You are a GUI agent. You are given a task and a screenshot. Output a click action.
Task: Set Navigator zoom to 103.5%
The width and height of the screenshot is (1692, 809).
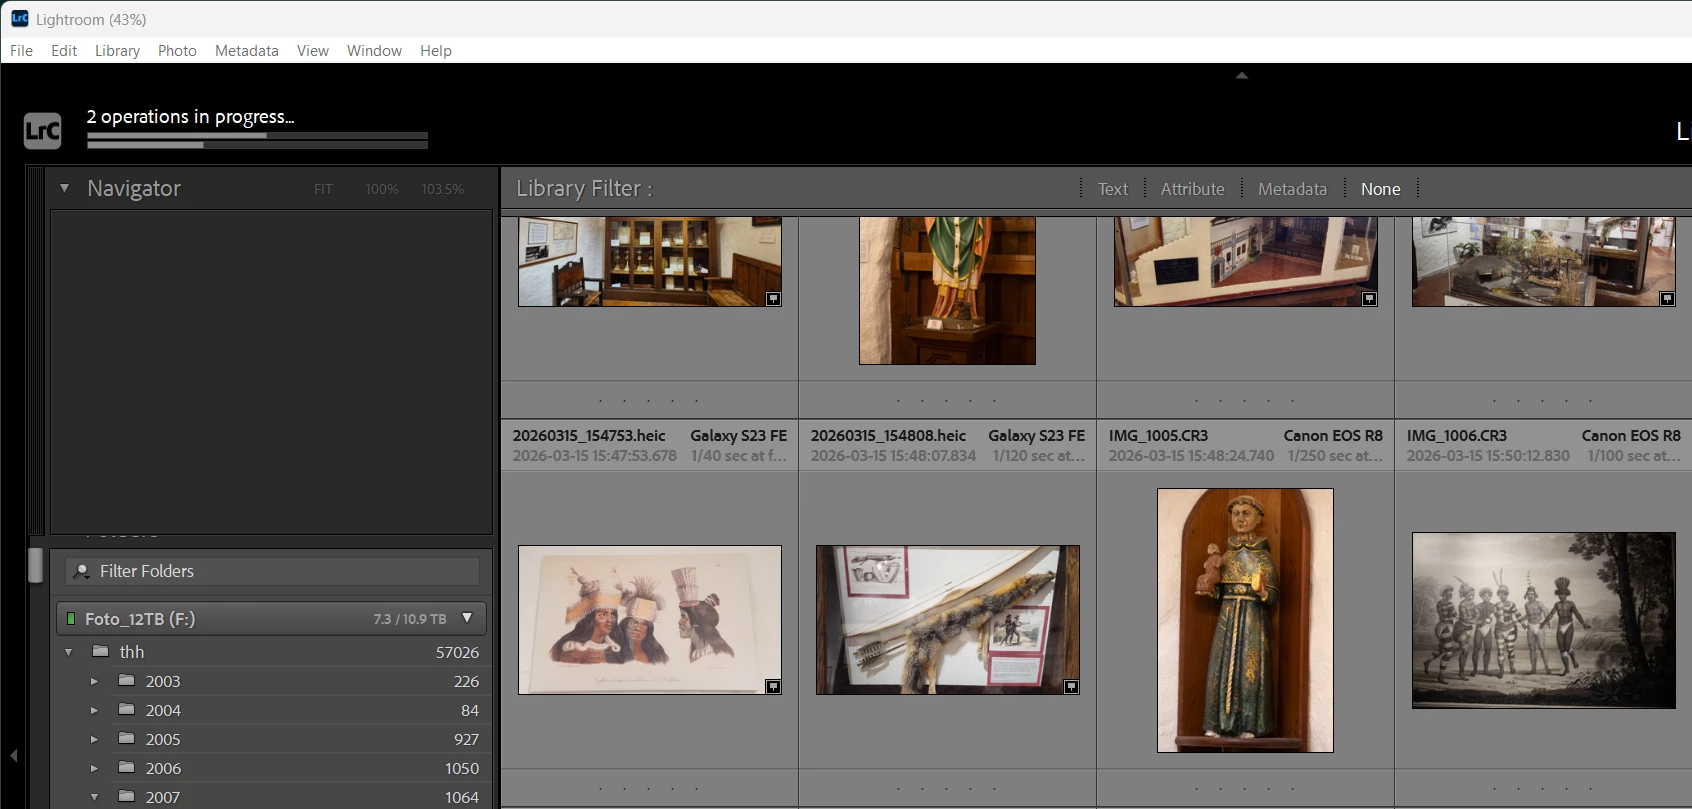pos(442,189)
